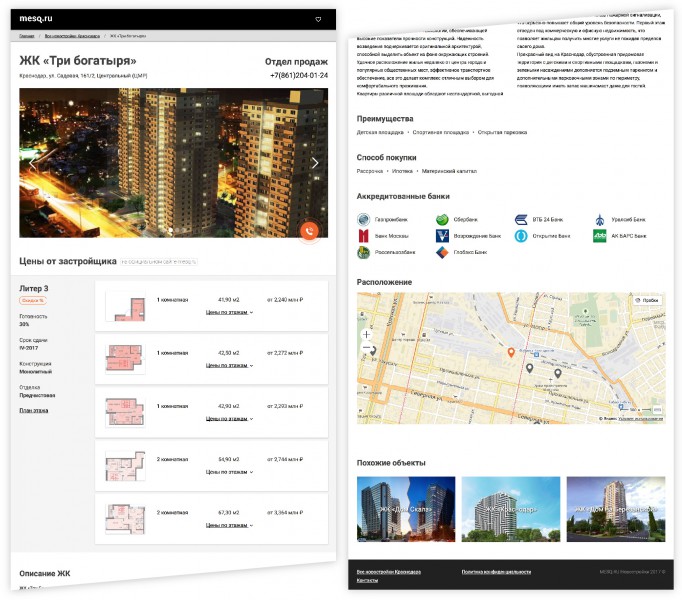This screenshot has height=600, width=682.
Task: Click the Скидка % badge under Литер 3
Action: 33,300
